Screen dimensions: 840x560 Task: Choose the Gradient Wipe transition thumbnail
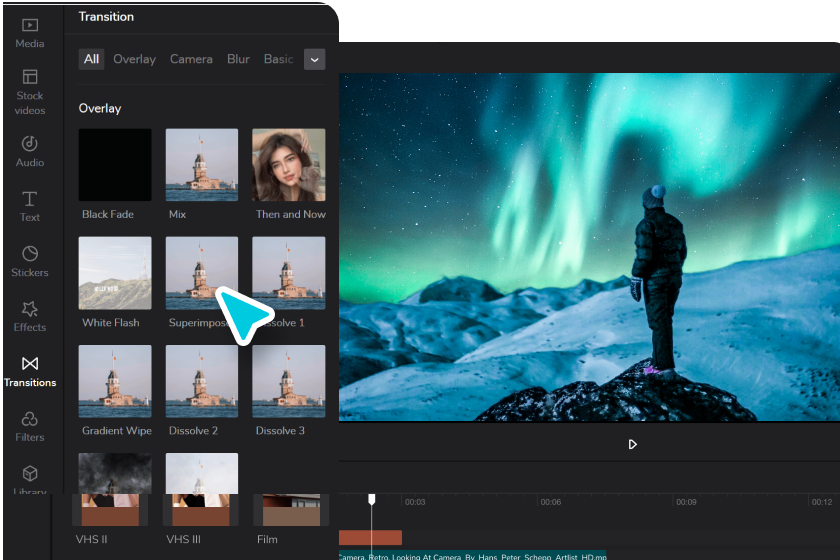coord(115,381)
